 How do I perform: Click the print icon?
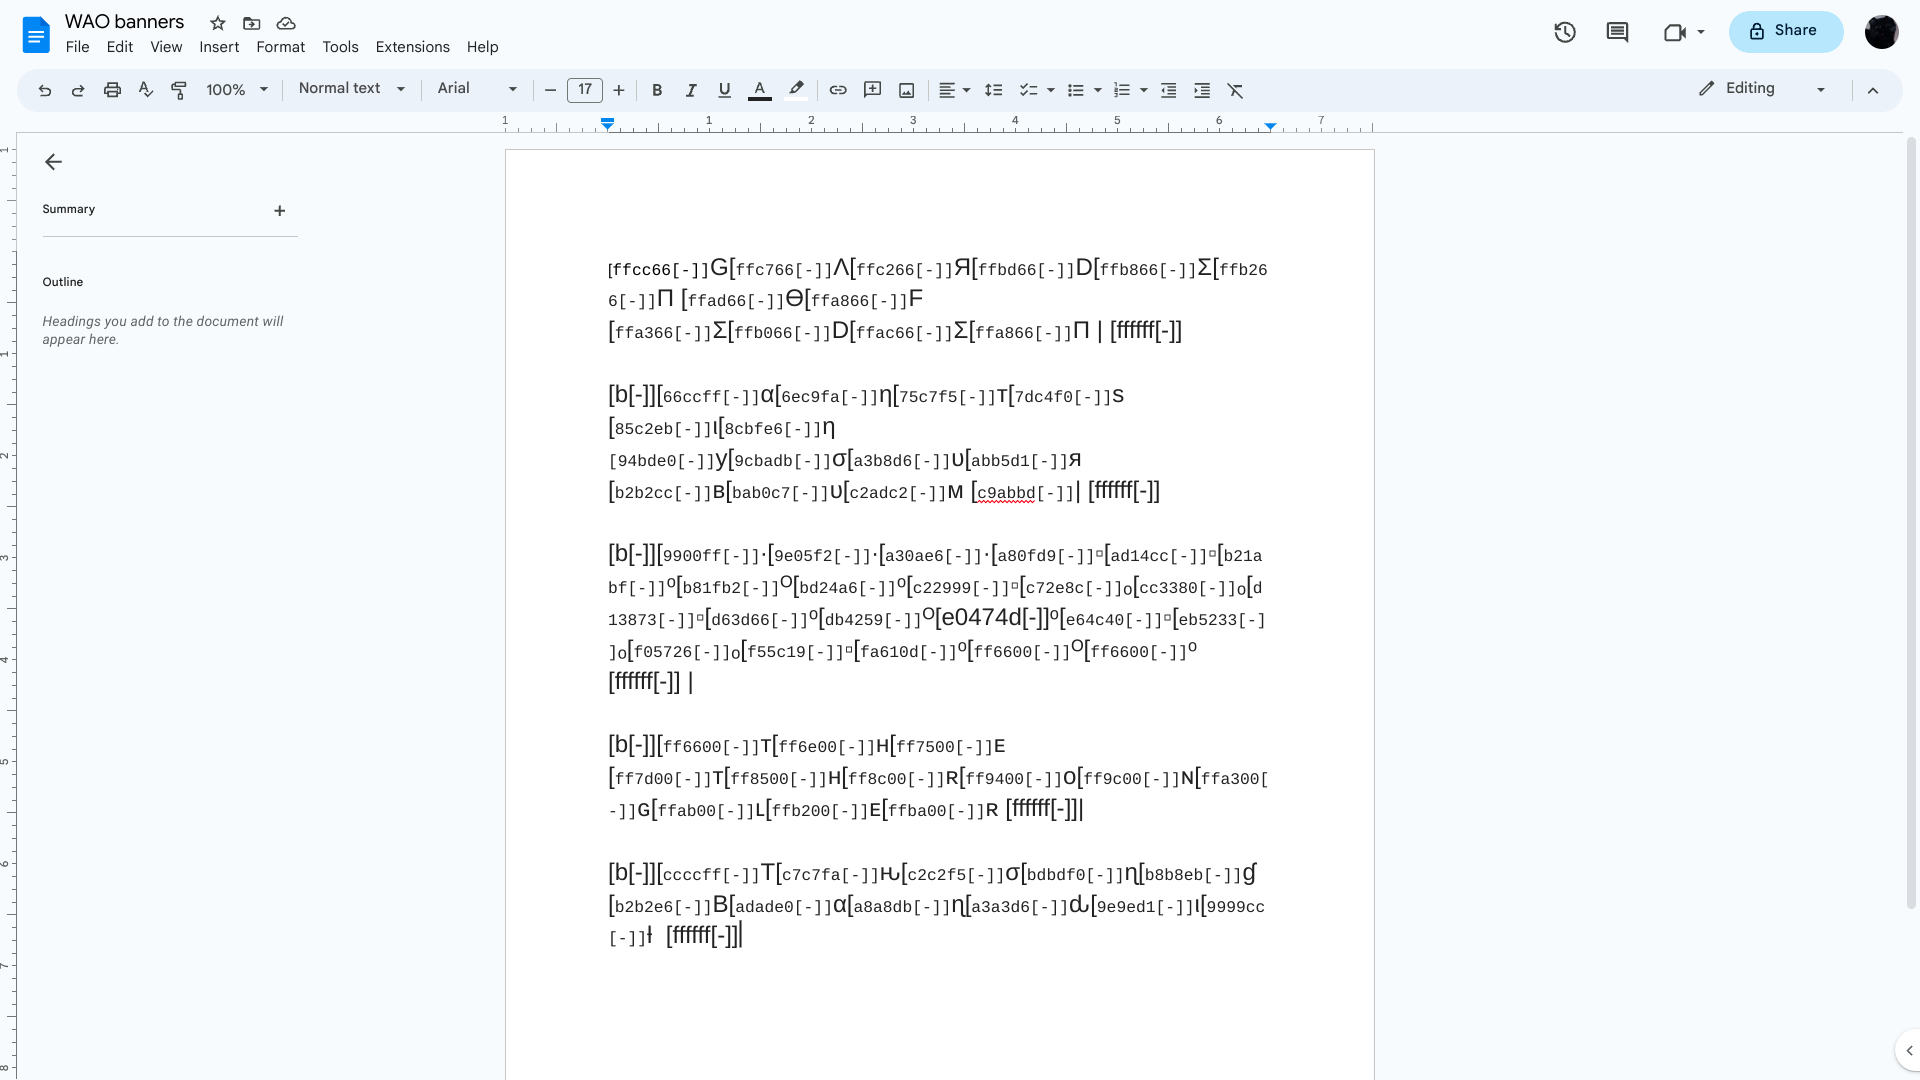pos(112,90)
